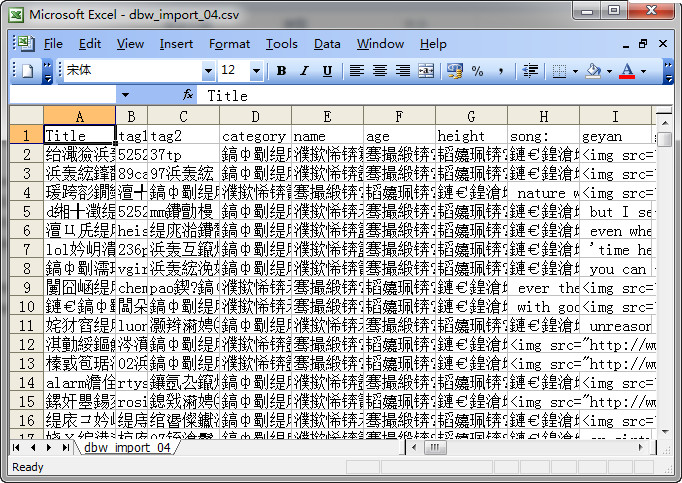The height and width of the screenshot is (483, 682).
Task: Close the workbook with menu bar X
Action: tap(663, 44)
